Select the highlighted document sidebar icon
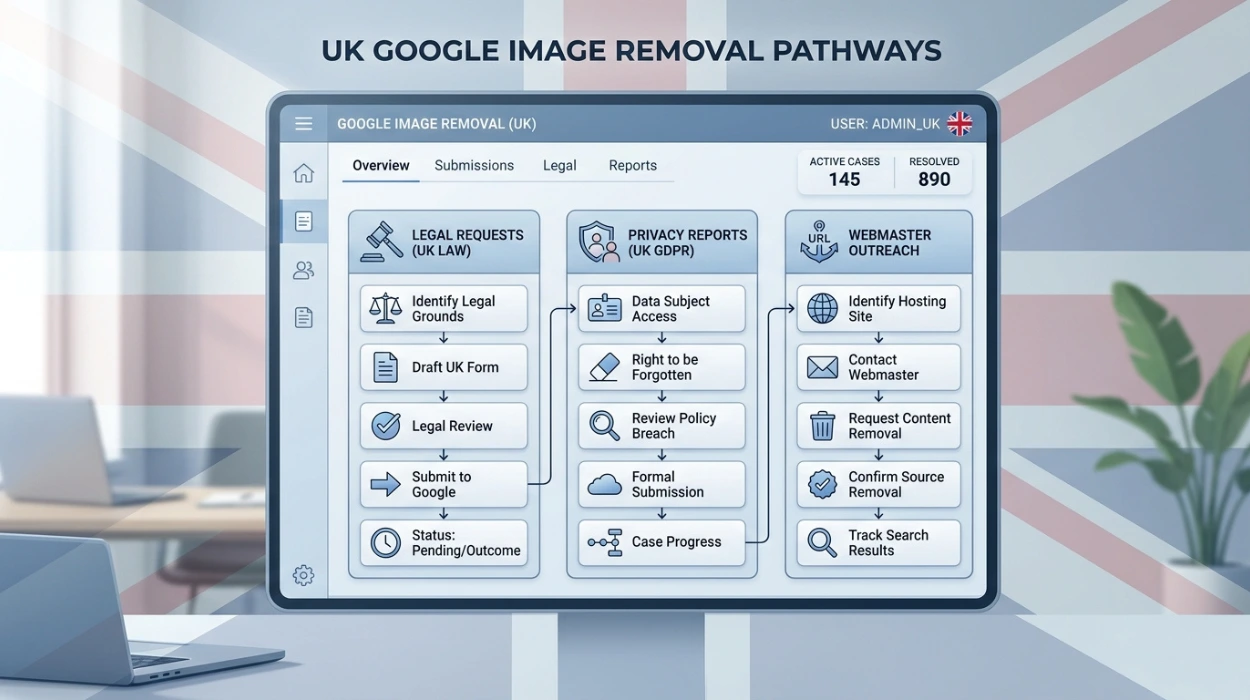 tap(303, 221)
